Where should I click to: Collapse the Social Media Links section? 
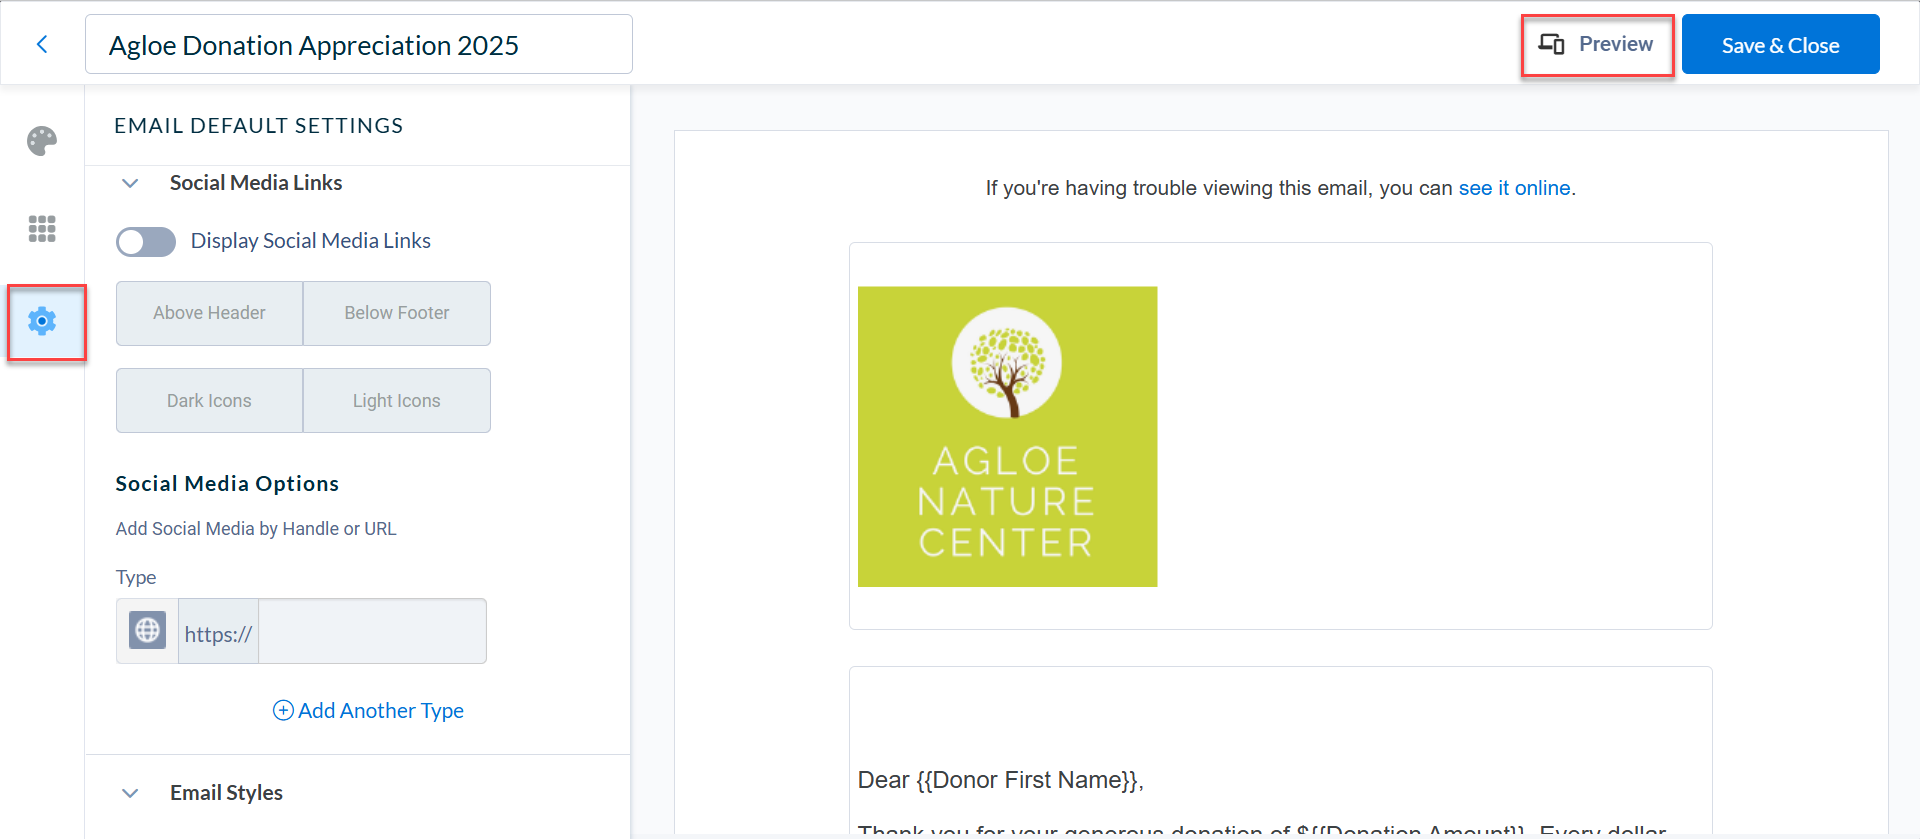[x=130, y=183]
